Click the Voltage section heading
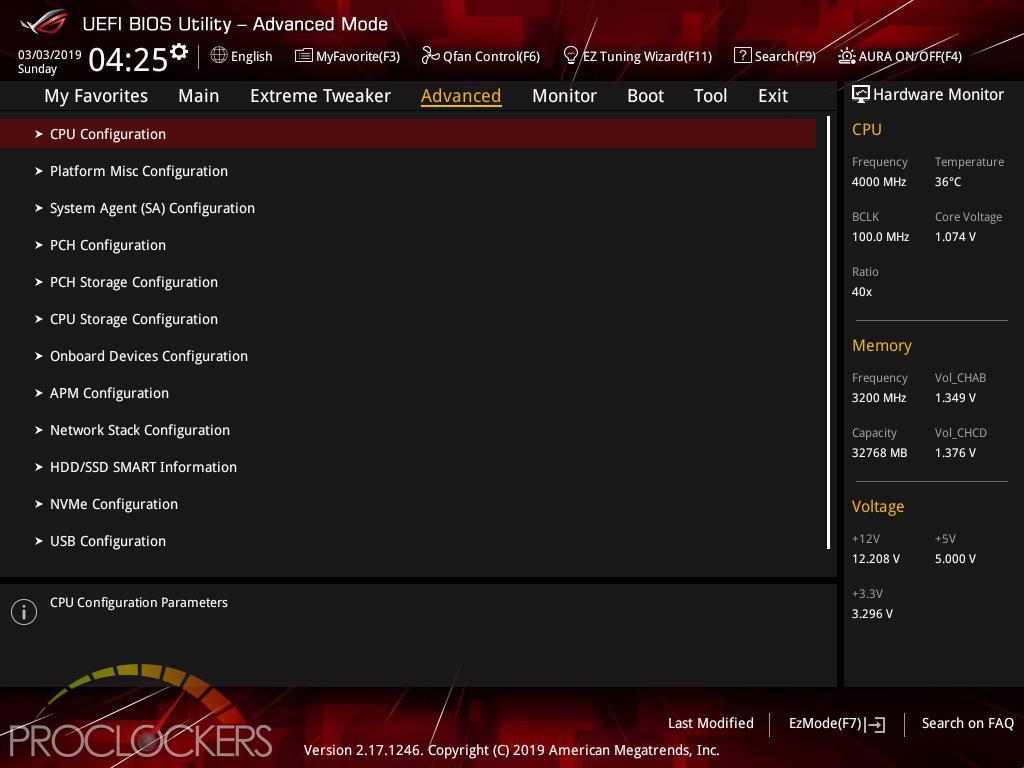Image resolution: width=1024 pixels, height=768 pixels. (878, 507)
